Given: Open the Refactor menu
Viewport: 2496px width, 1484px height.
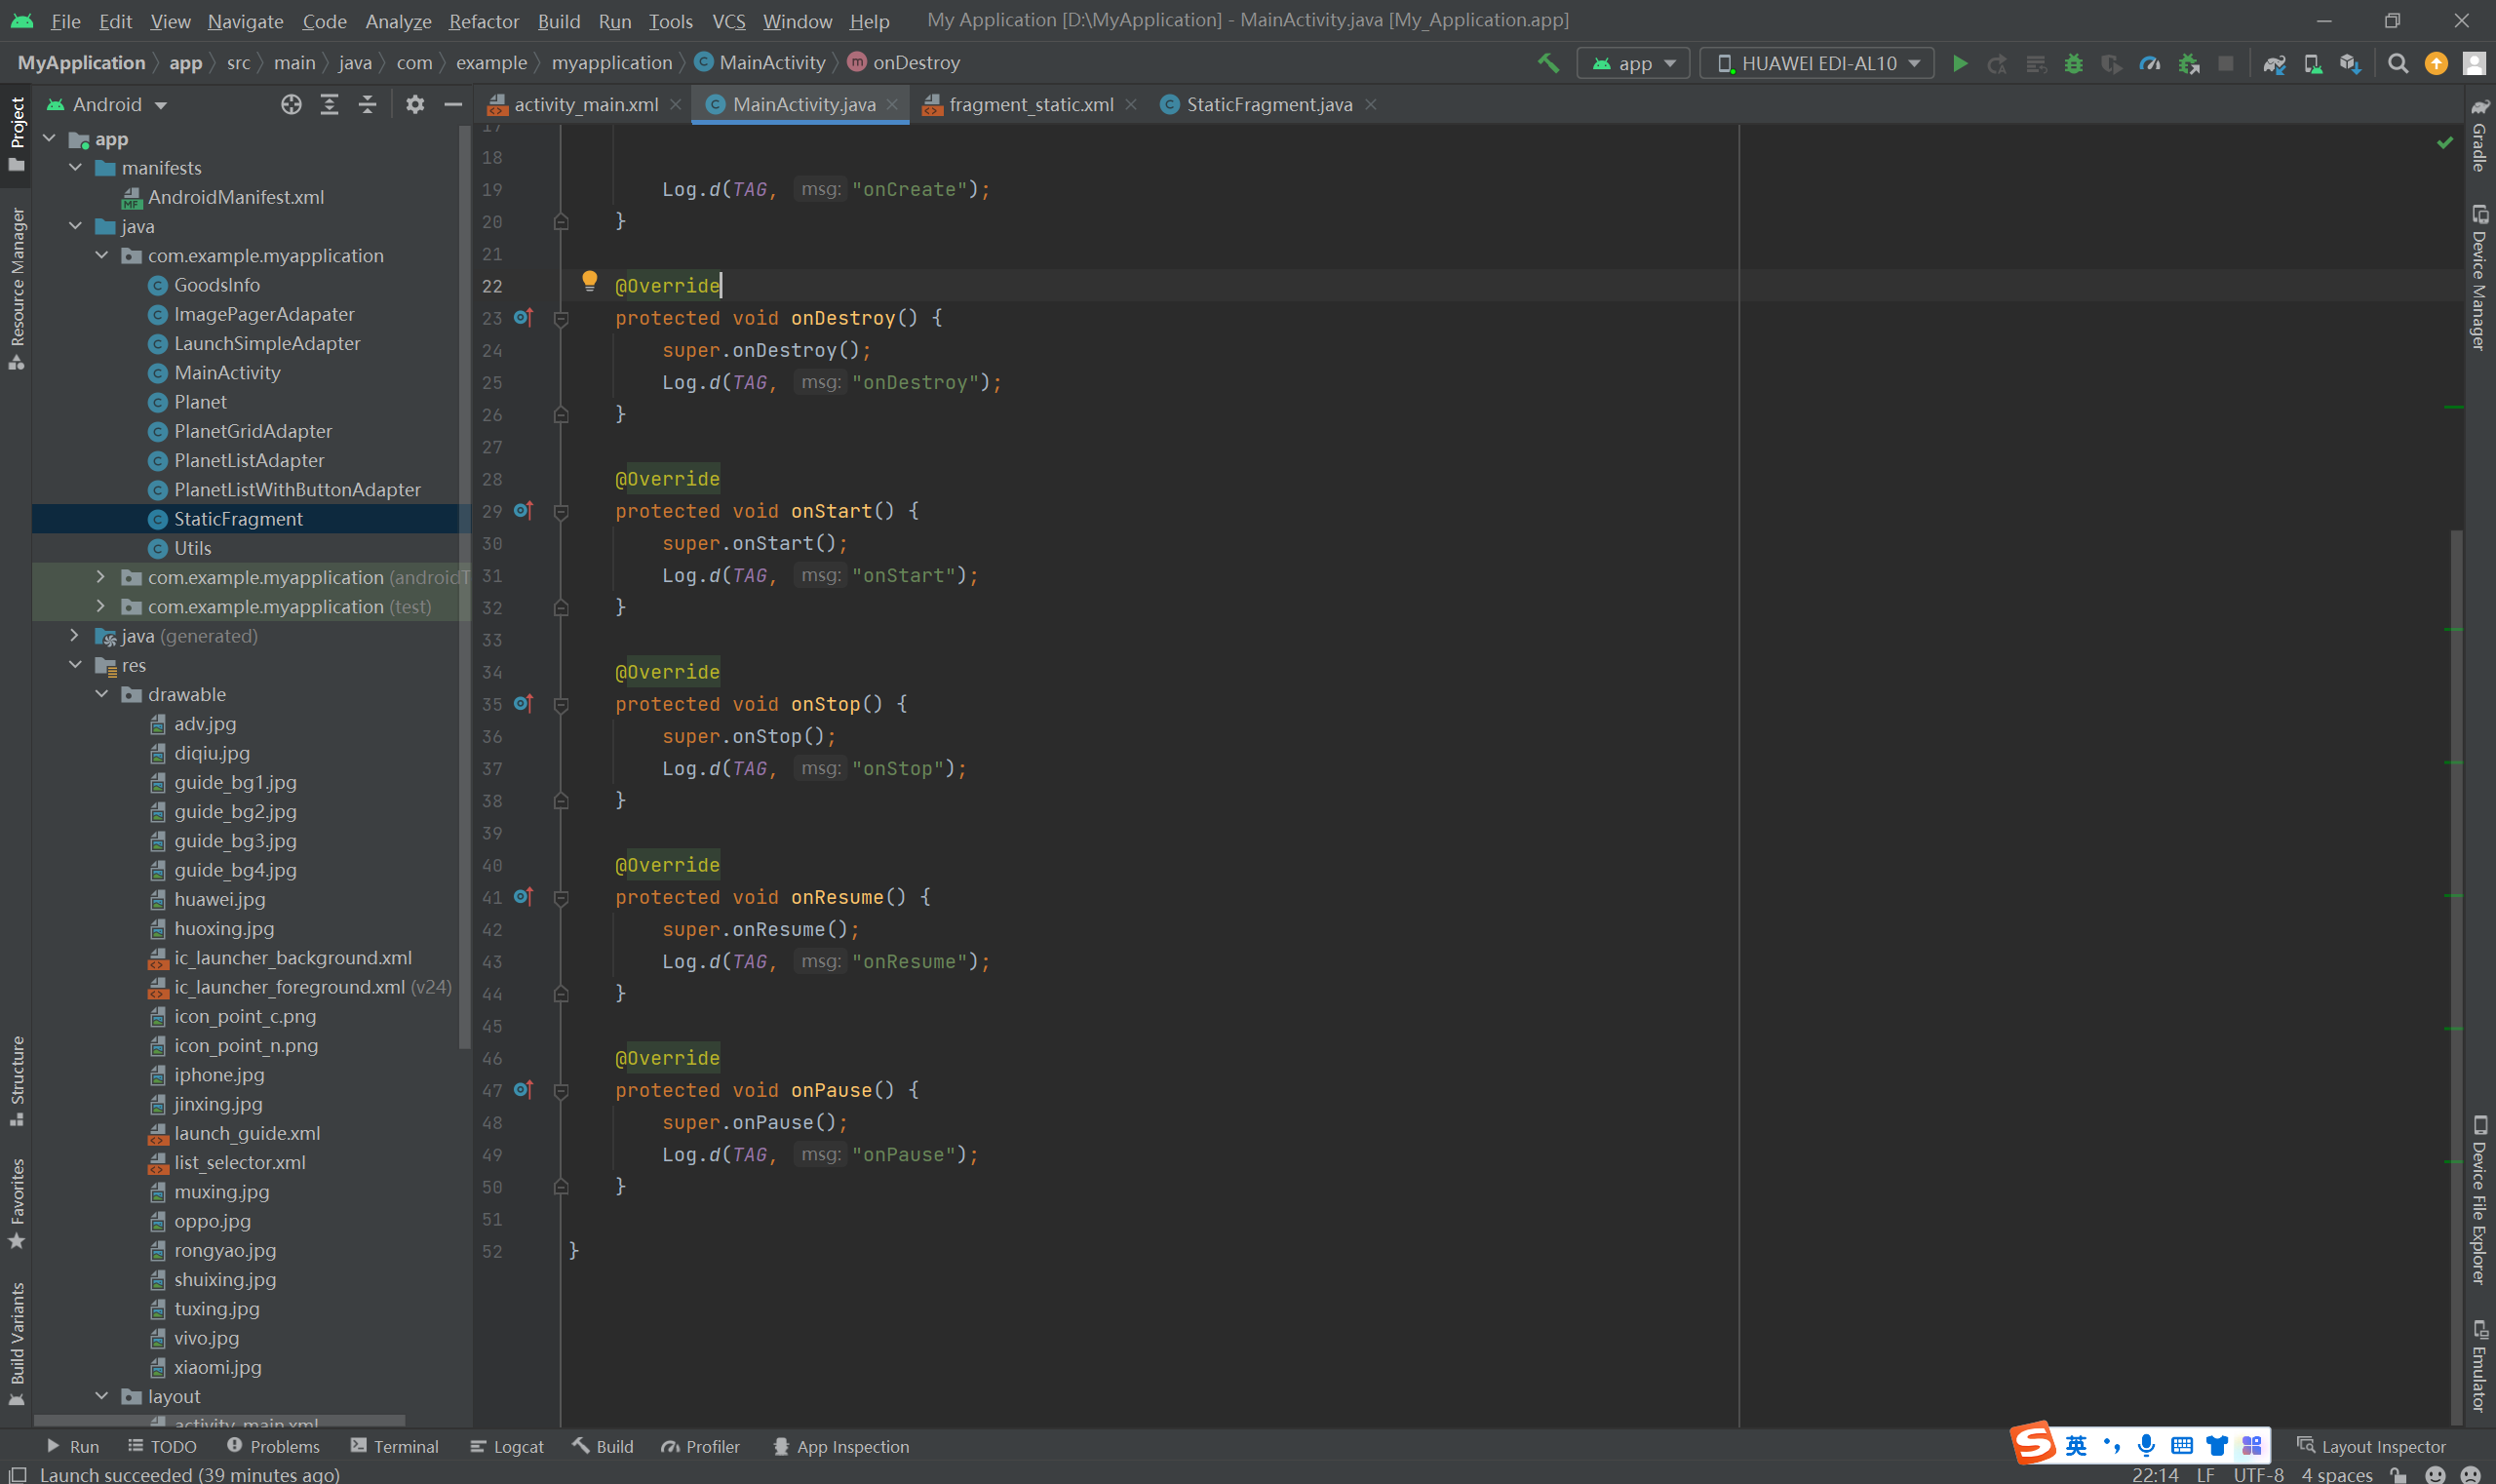Looking at the screenshot, I should pyautogui.click(x=483, y=21).
